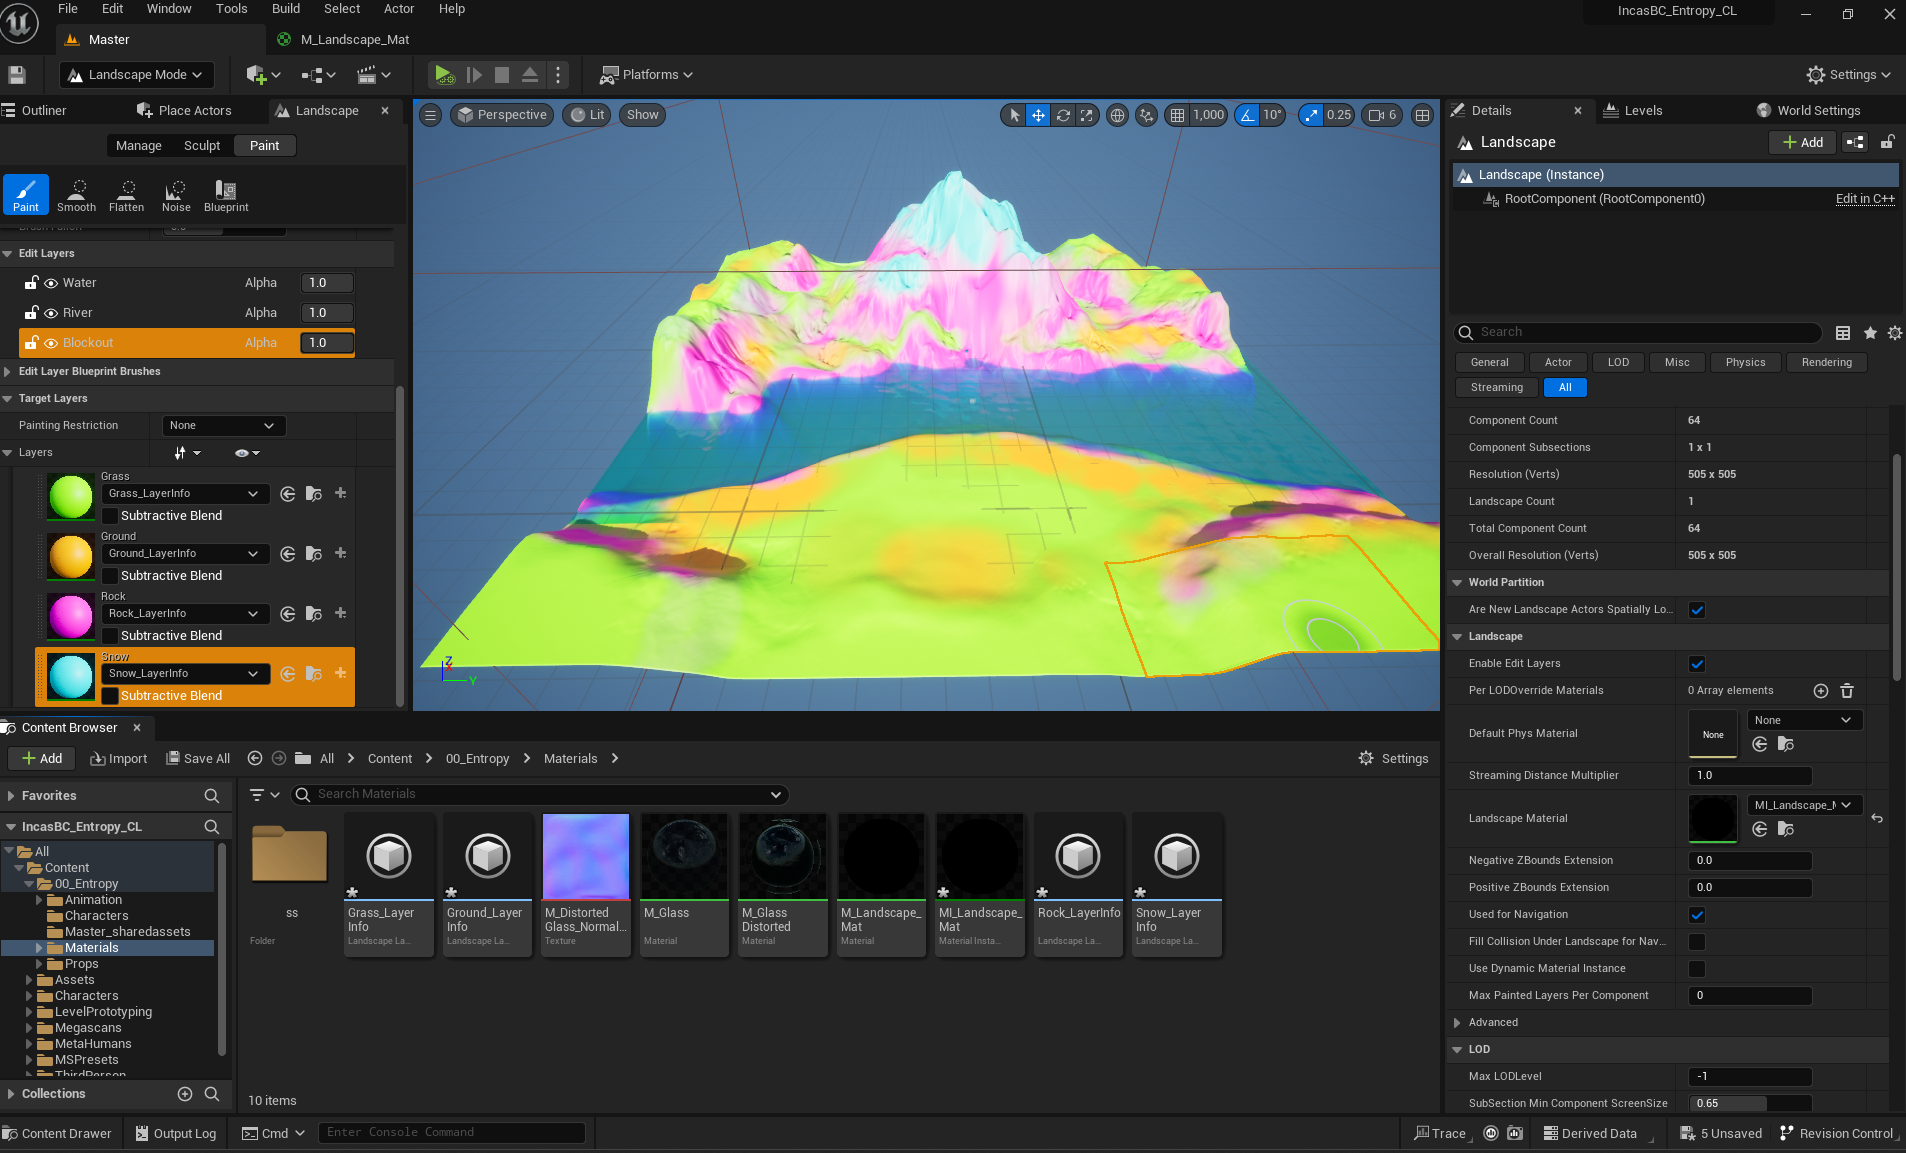Image resolution: width=1906 pixels, height=1153 pixels.
Task: Enable Subtractive Blend for Grass layer
Action: pyautogui.click(x=110, y=516)
